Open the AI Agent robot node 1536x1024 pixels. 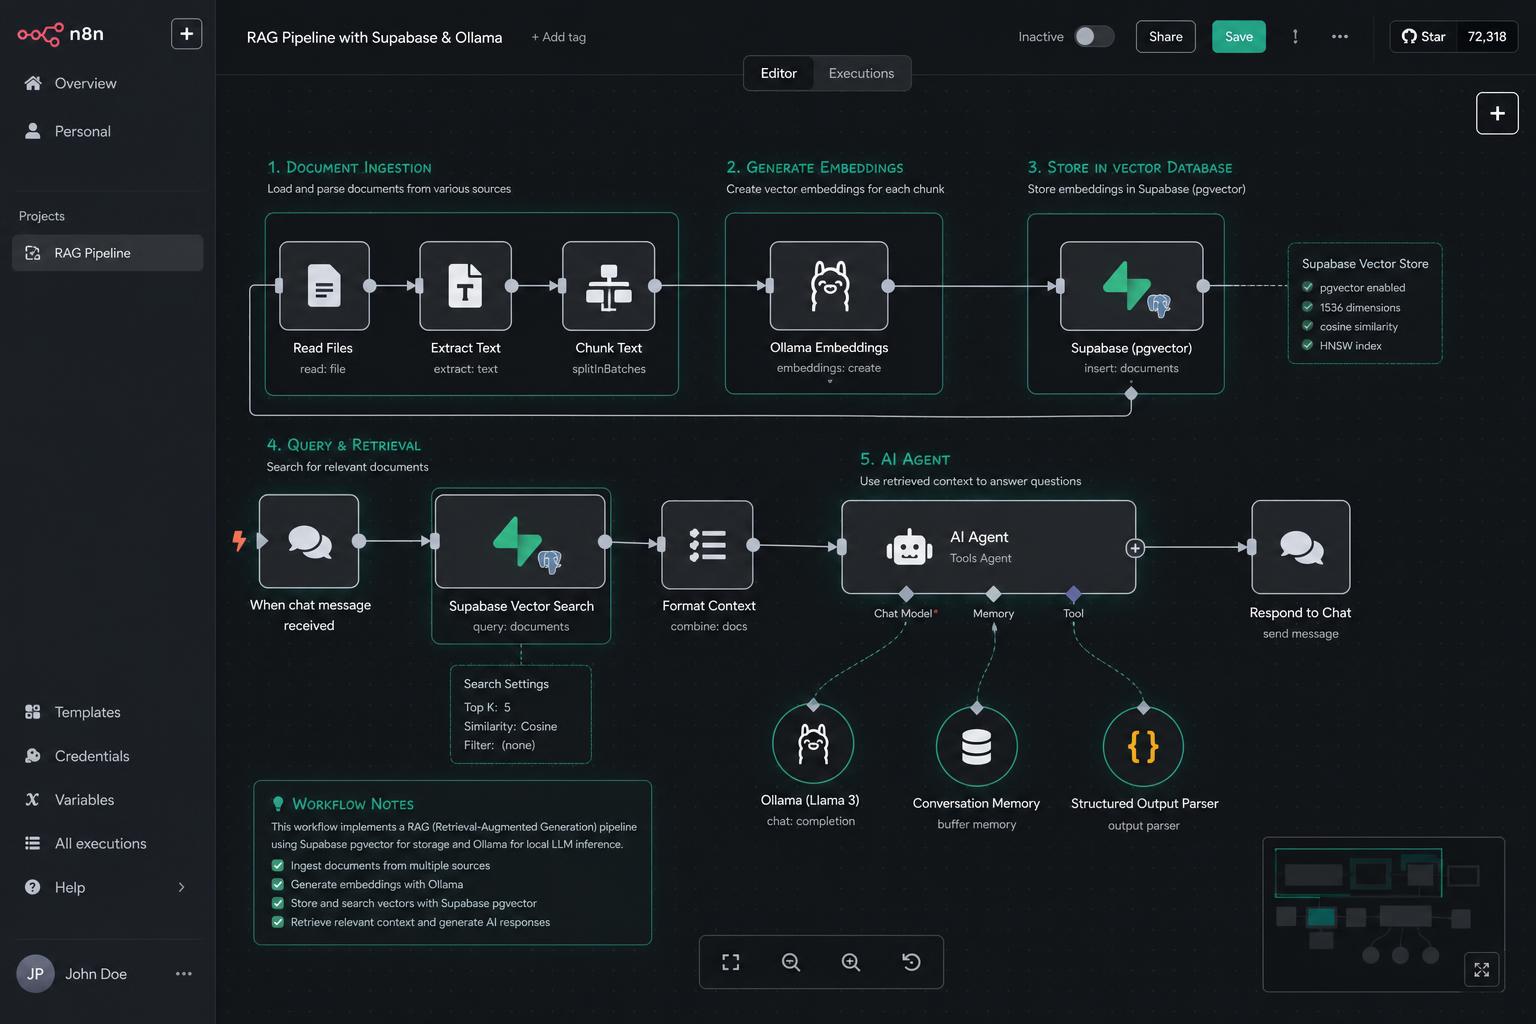pyautogui.click(x=988, y=547)
